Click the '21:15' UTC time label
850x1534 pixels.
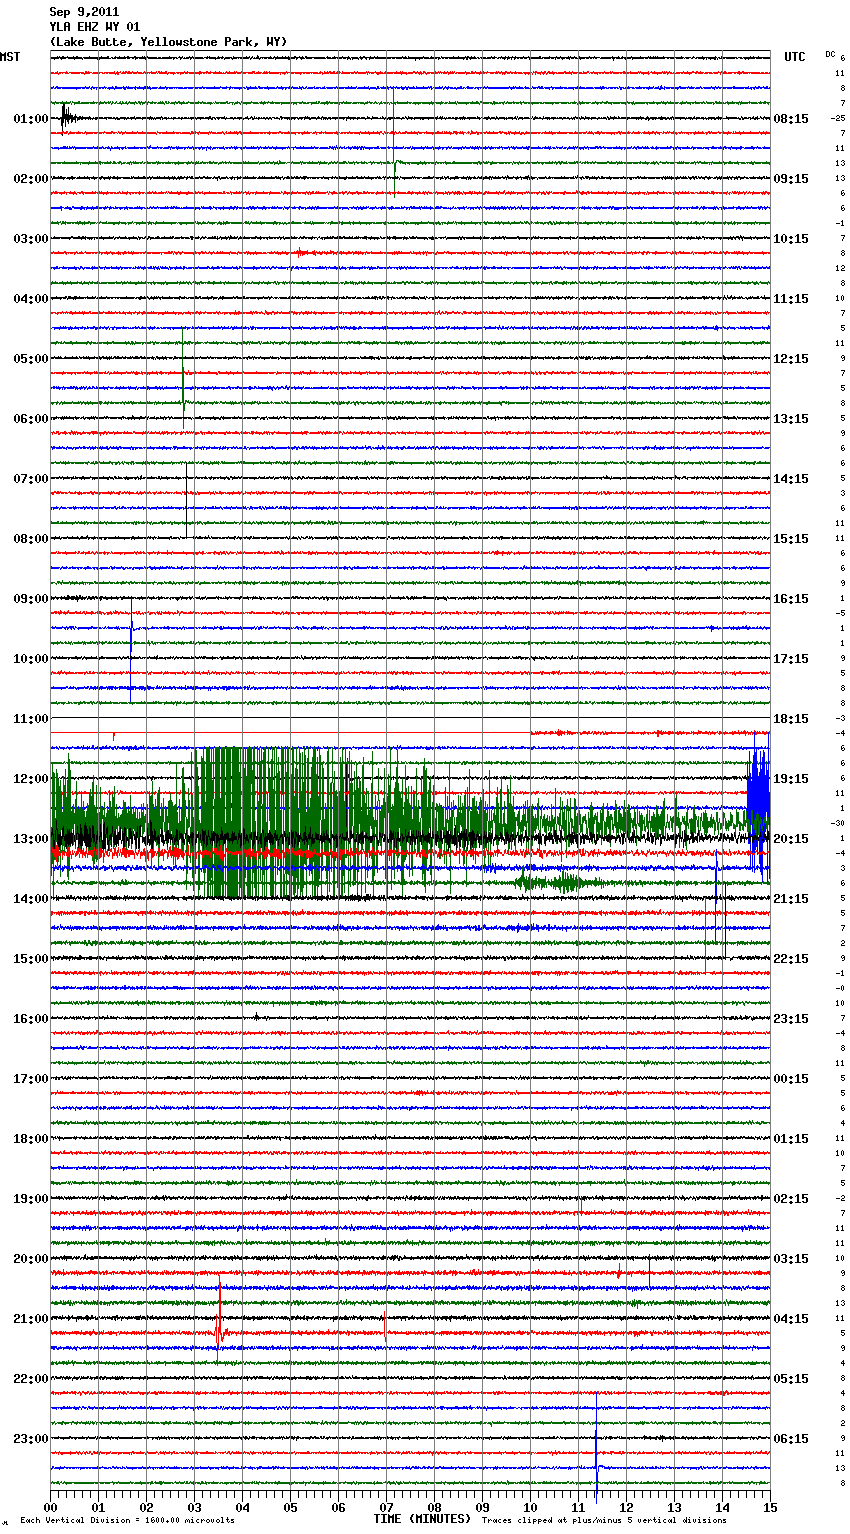click(x=791, y=899)
